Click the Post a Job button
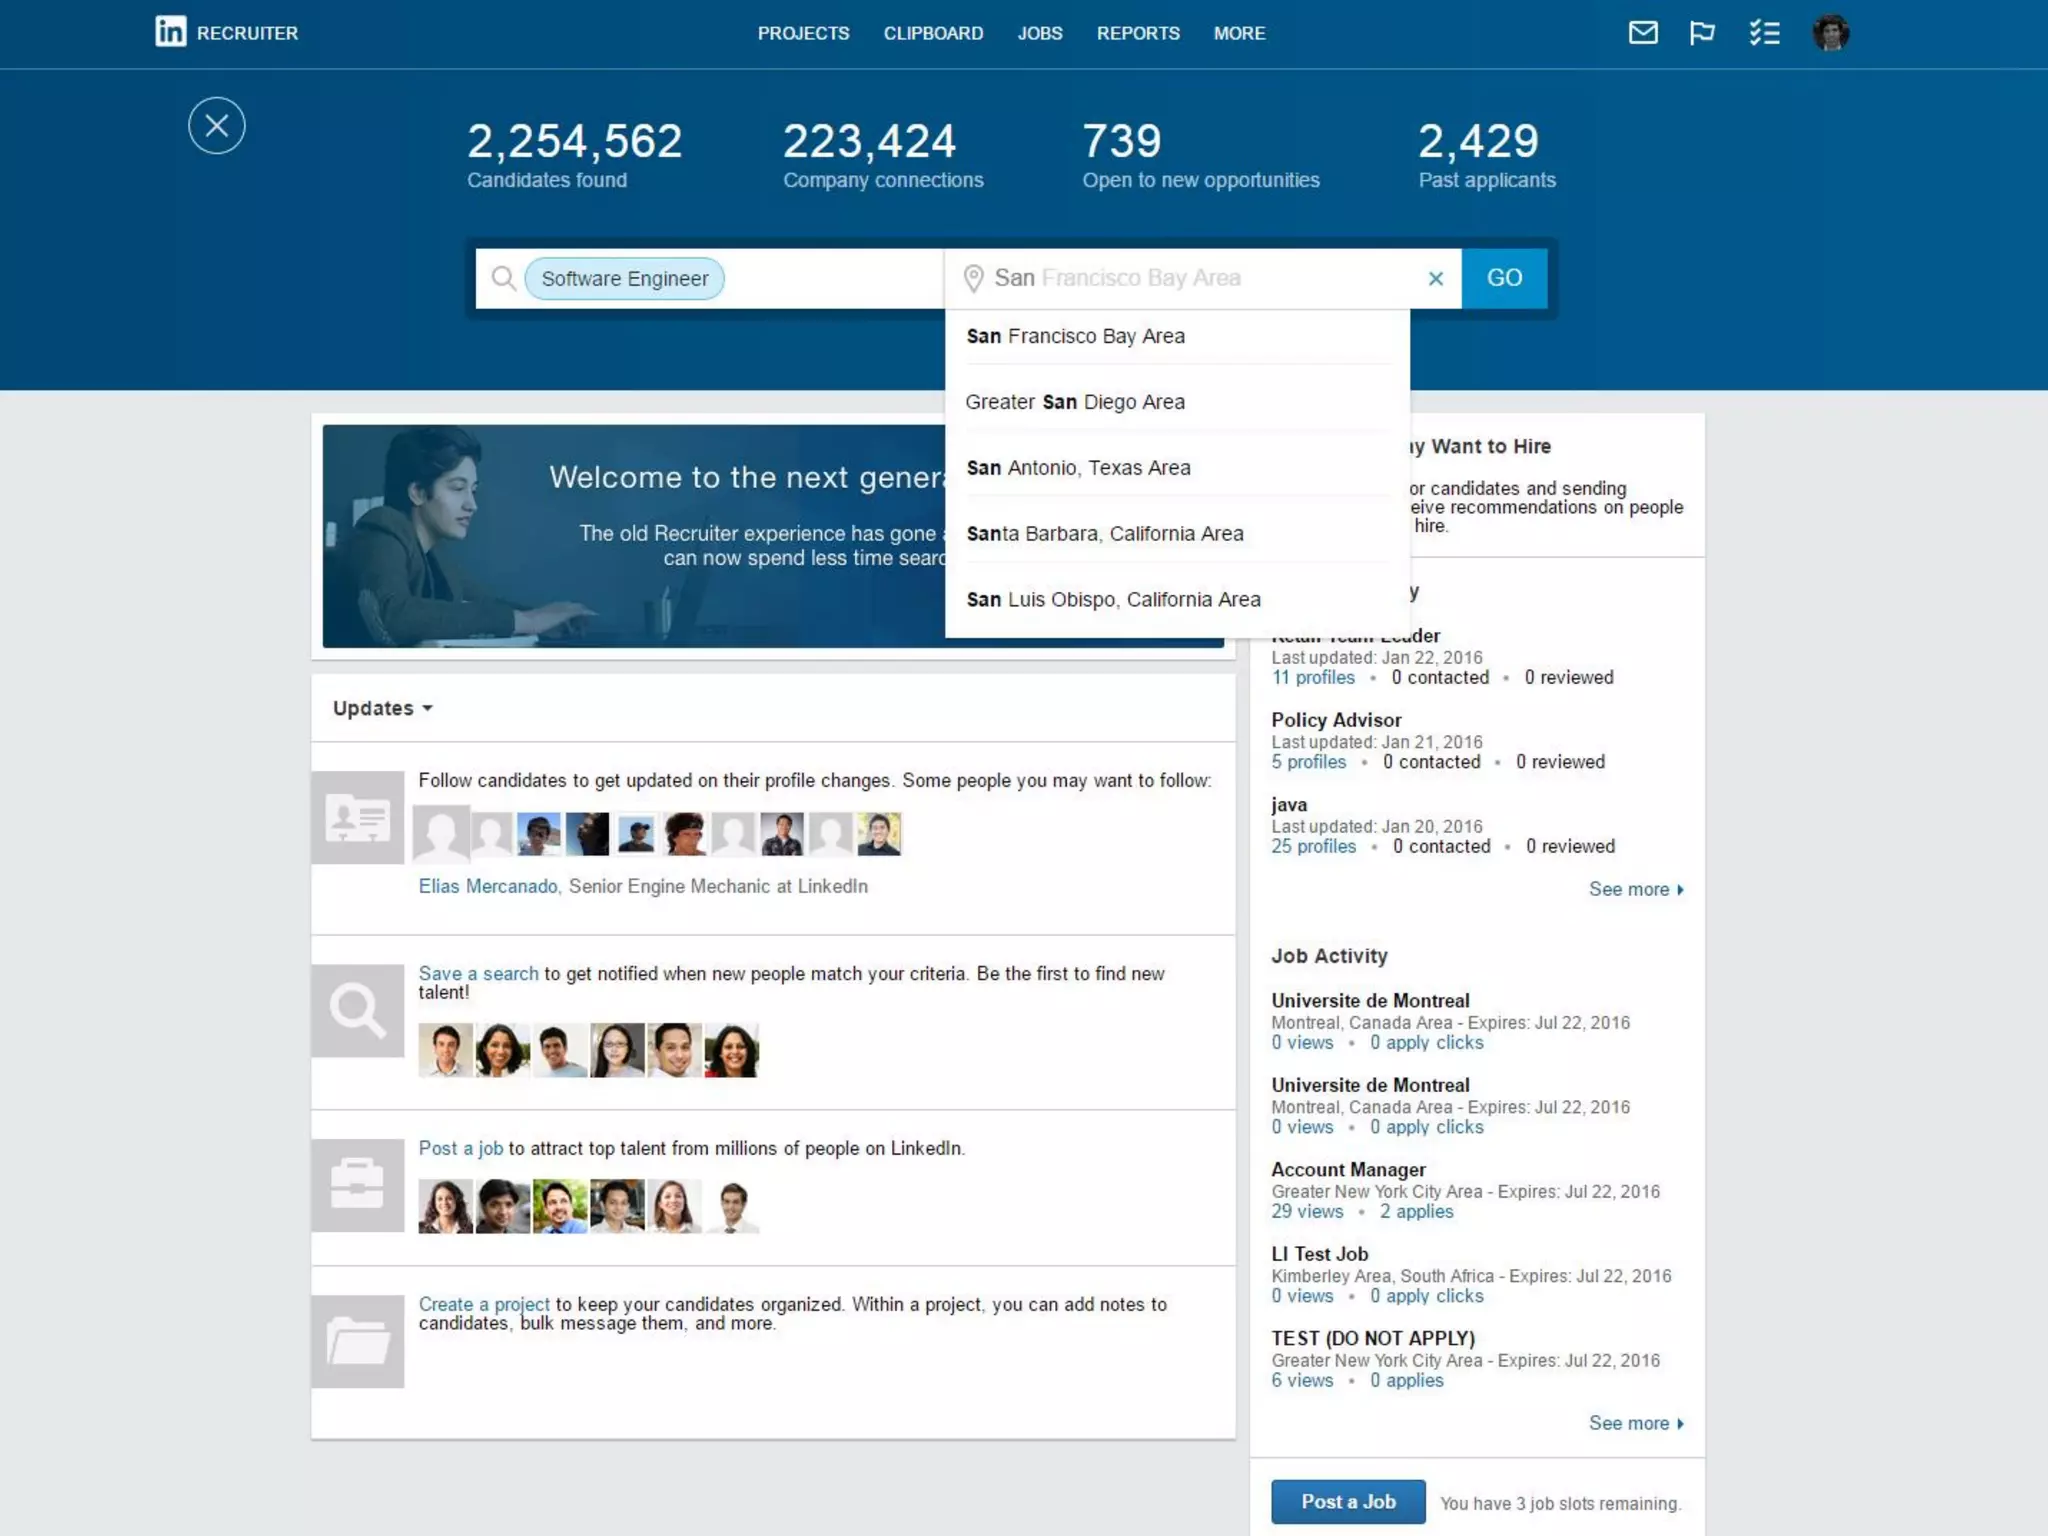This screenshot has width=2048, height=1536. [x=1348, y=1502]
